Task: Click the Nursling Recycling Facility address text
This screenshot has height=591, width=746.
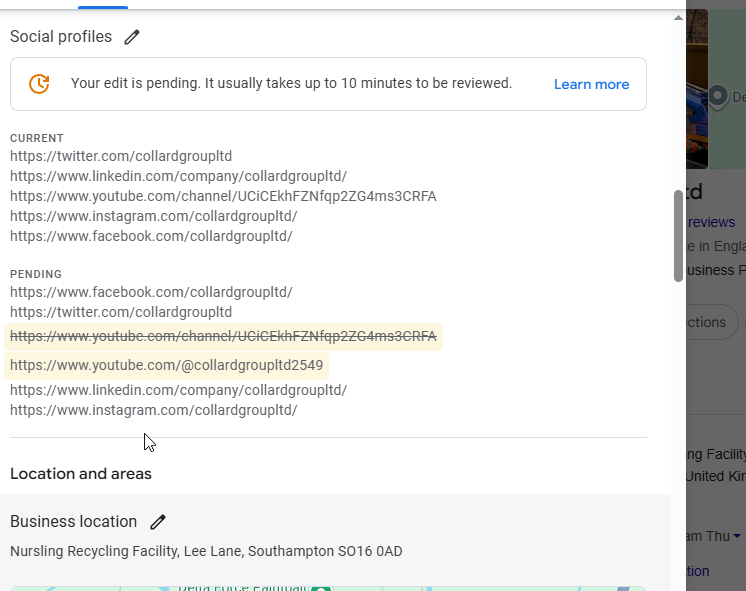Action: coord(206,551)
